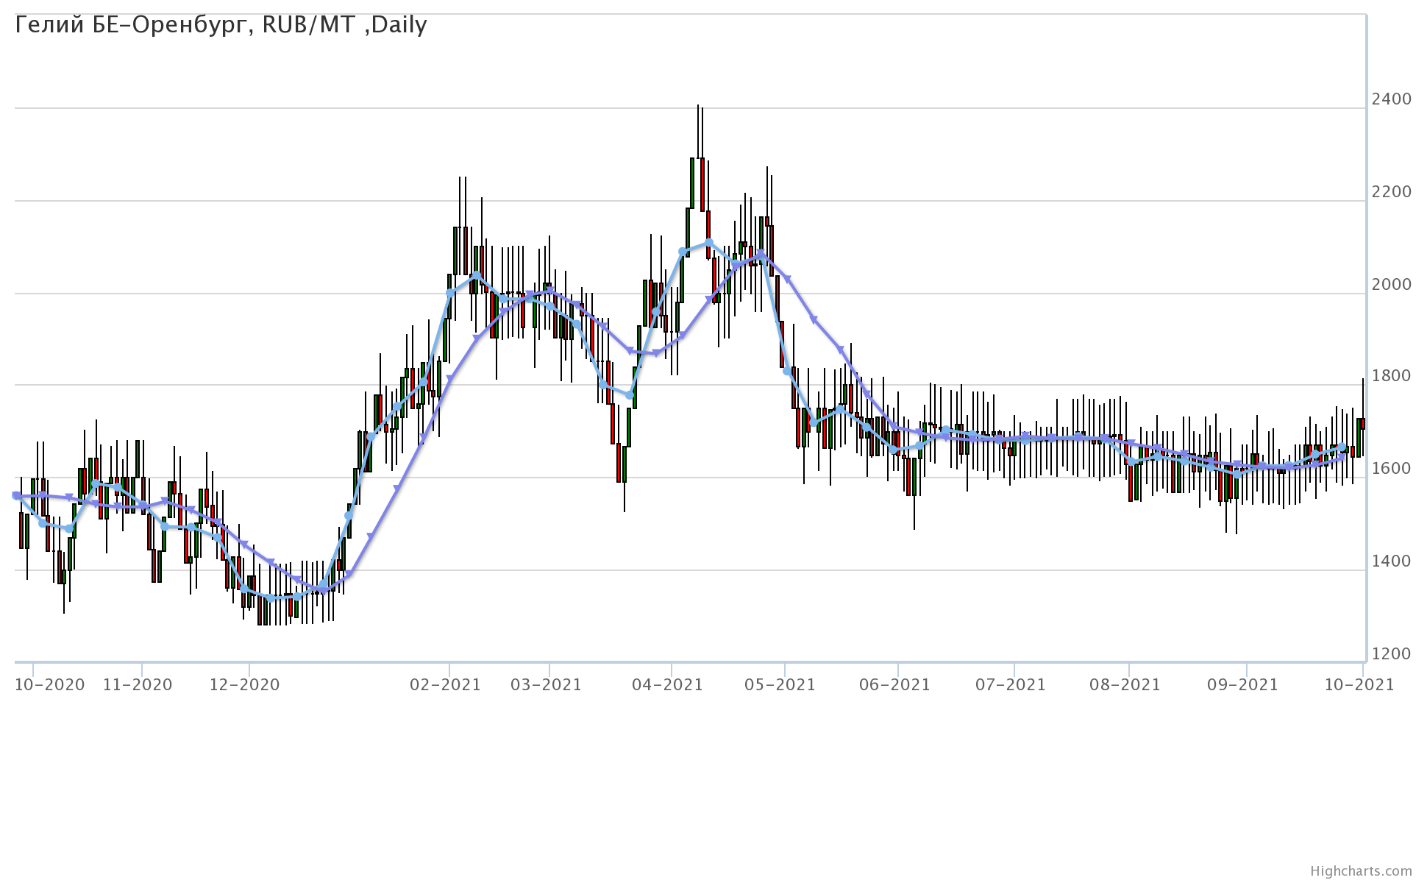This screenshot has height=883, width=1427.
Task: Click the 05-2021 date axis label
Action: tap(781, 685)
